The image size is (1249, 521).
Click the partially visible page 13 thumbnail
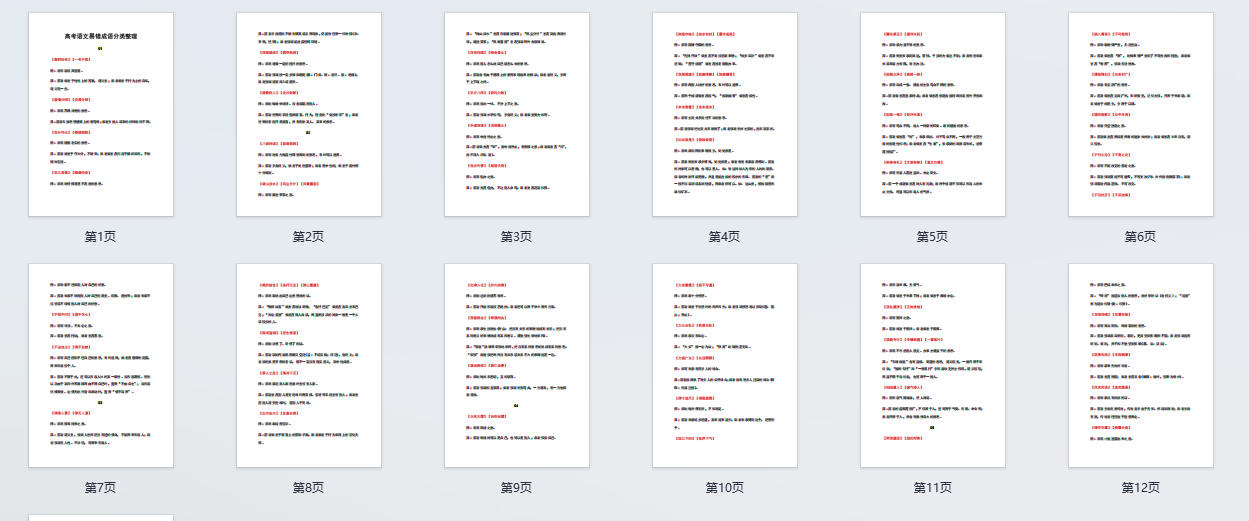pyautogui.click(x=100, y=517)
